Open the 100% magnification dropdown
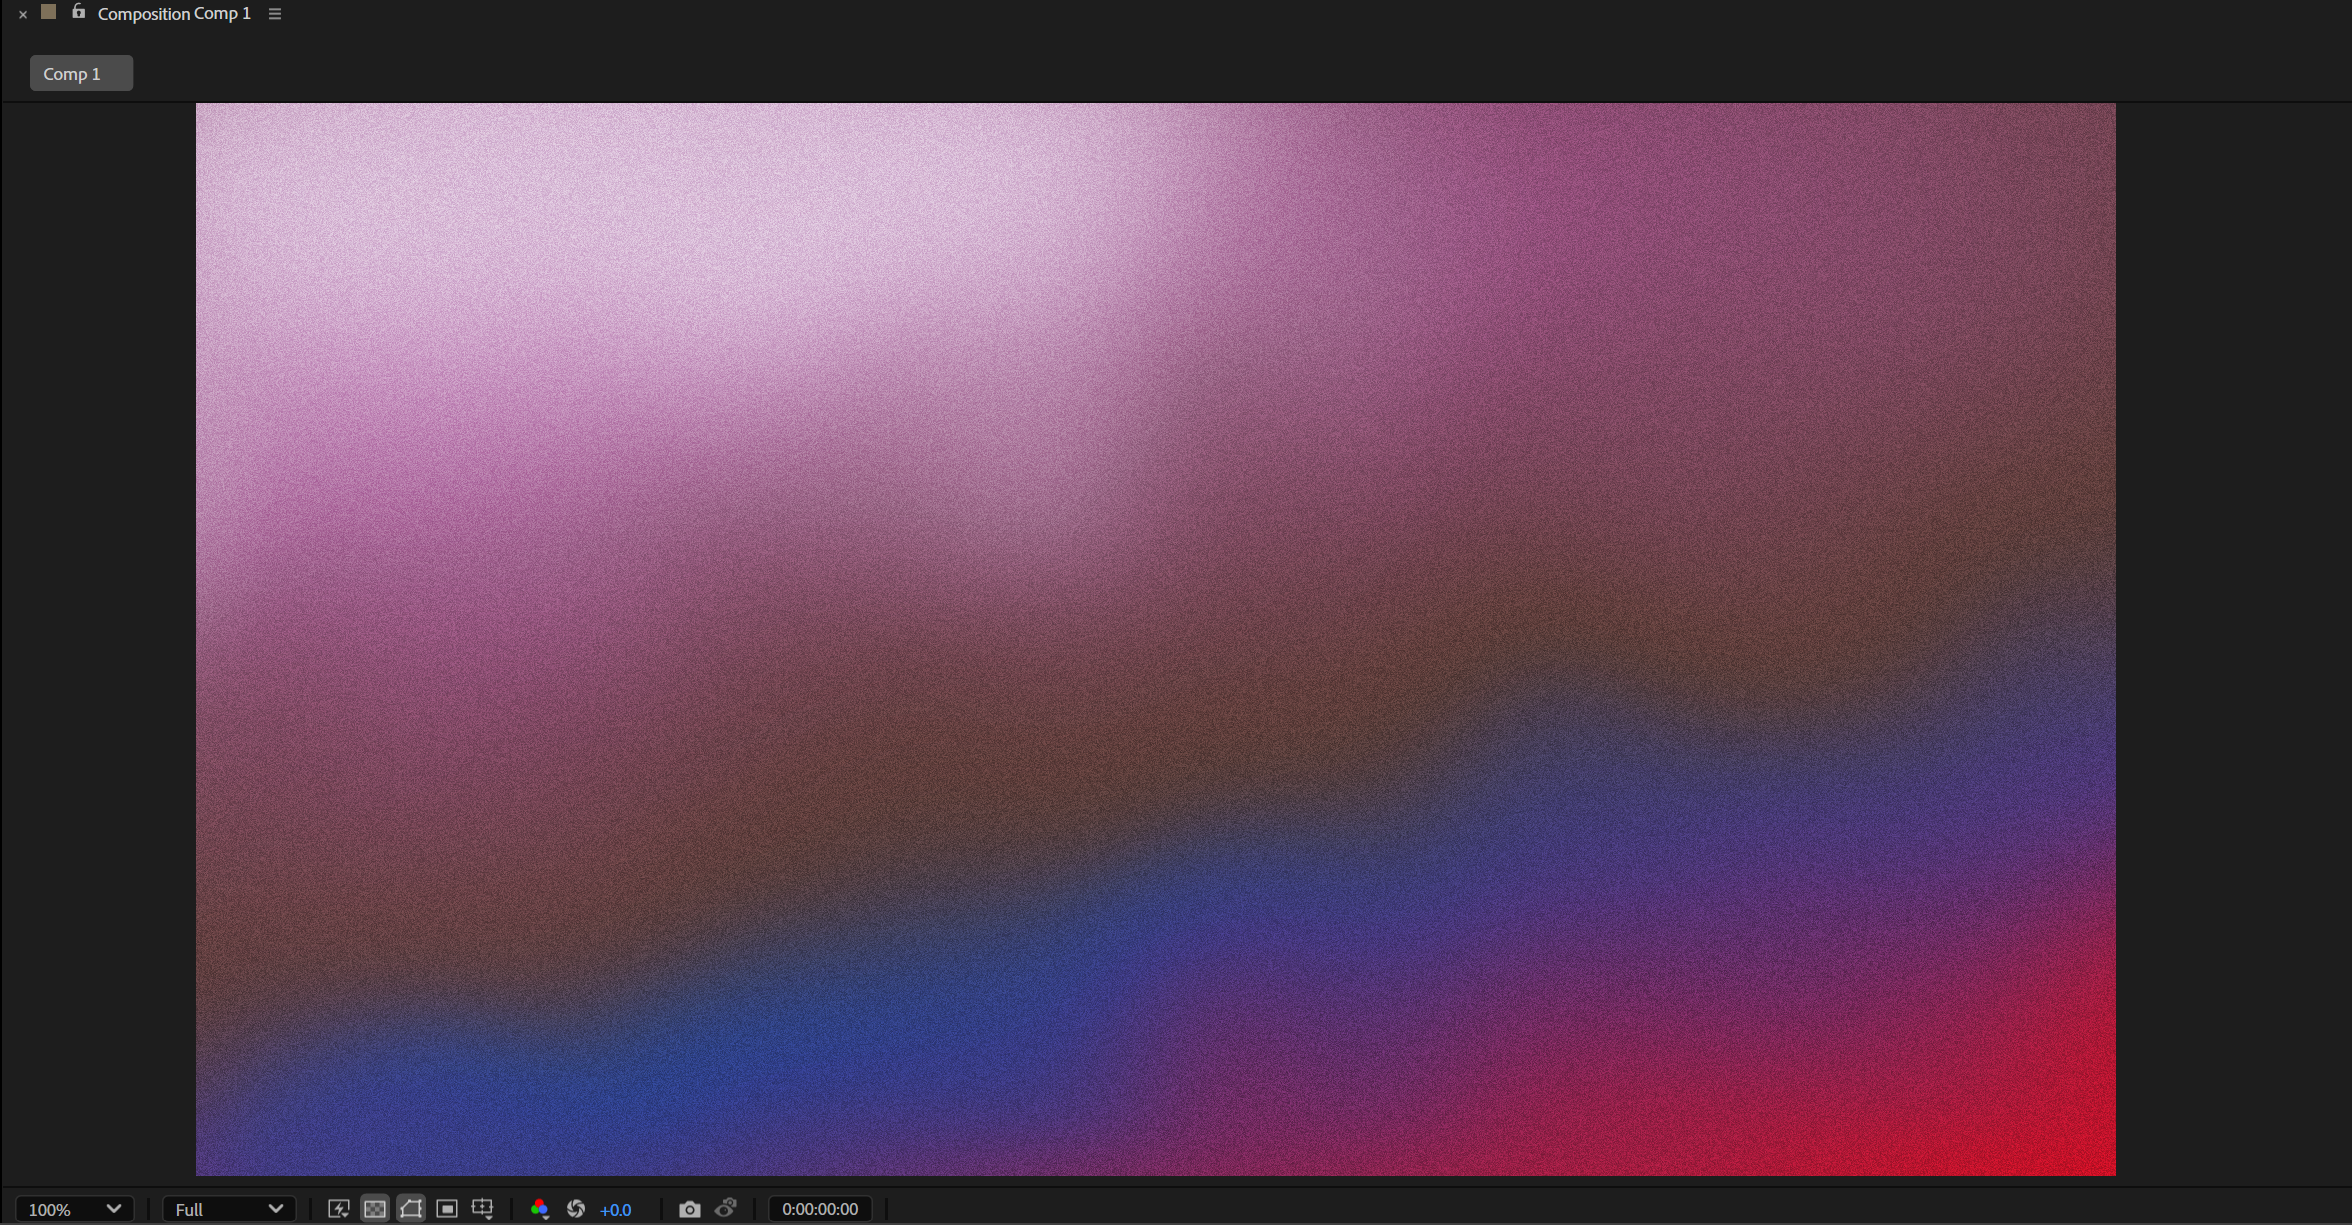2352x1225 pixels. [75, 1209]
